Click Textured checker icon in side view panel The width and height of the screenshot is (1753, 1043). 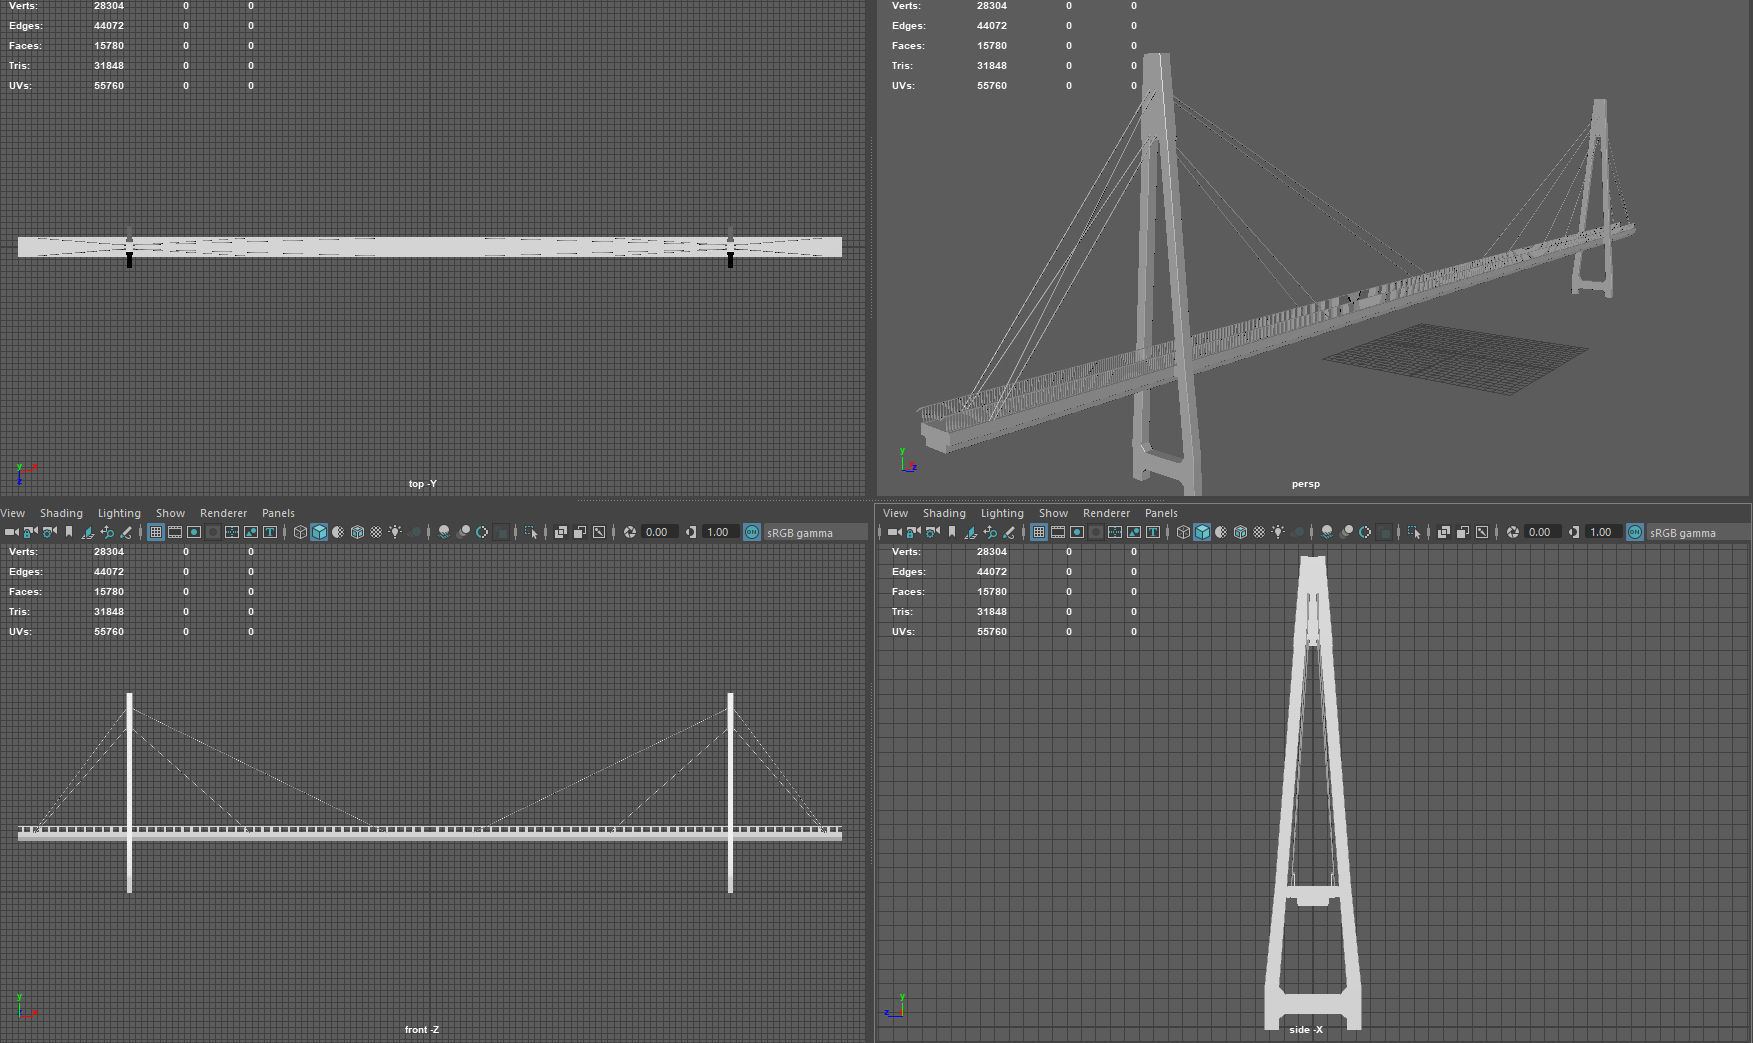(x=1259, y=532)
